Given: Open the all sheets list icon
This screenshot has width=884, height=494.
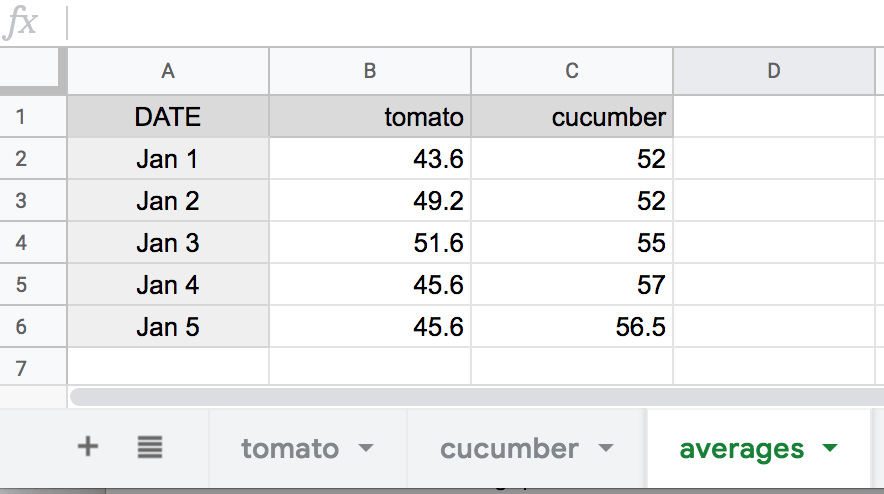Looking at the screenshot, I should (150, 447).
